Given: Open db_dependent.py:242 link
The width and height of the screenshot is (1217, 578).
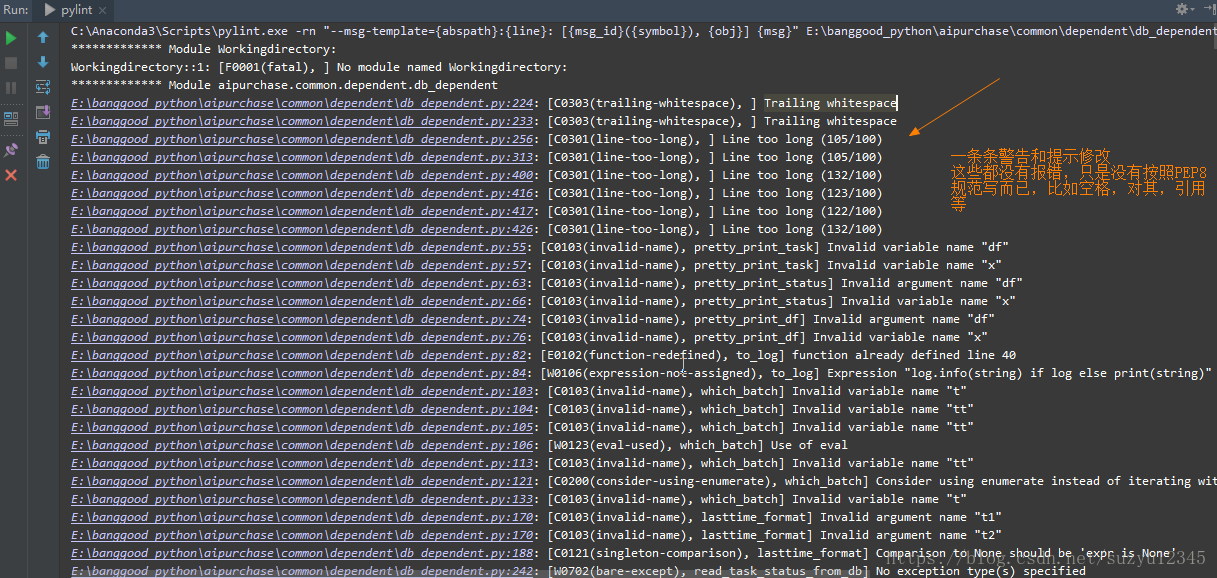Looking at the screenshot, I should tap(301, 571).
